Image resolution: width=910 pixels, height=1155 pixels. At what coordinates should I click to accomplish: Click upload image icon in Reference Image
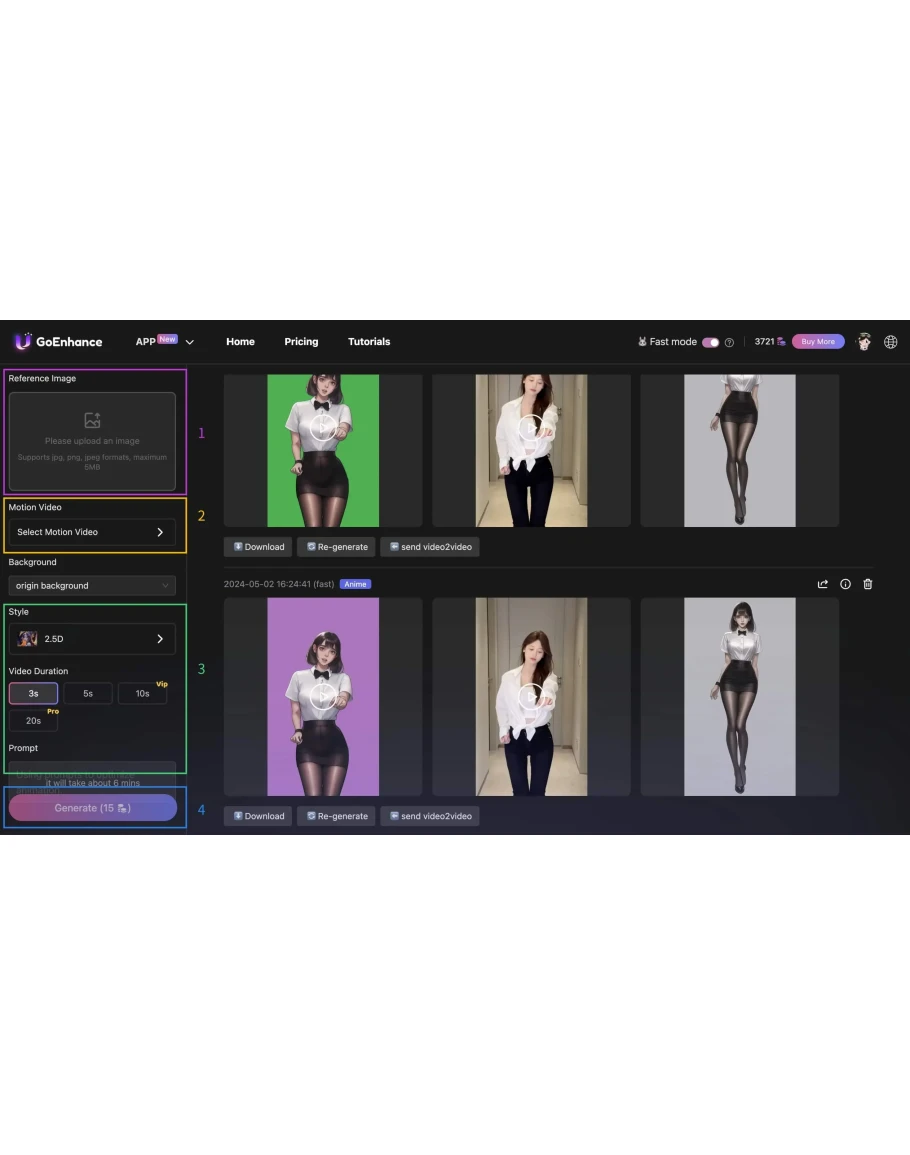pos(92,421)
